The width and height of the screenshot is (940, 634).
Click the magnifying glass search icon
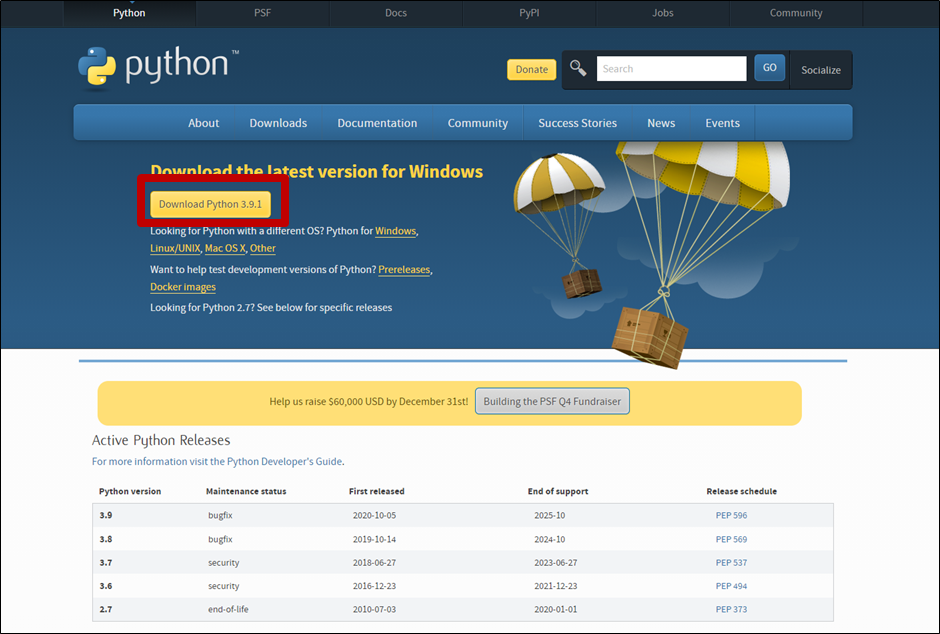point(578,68)
